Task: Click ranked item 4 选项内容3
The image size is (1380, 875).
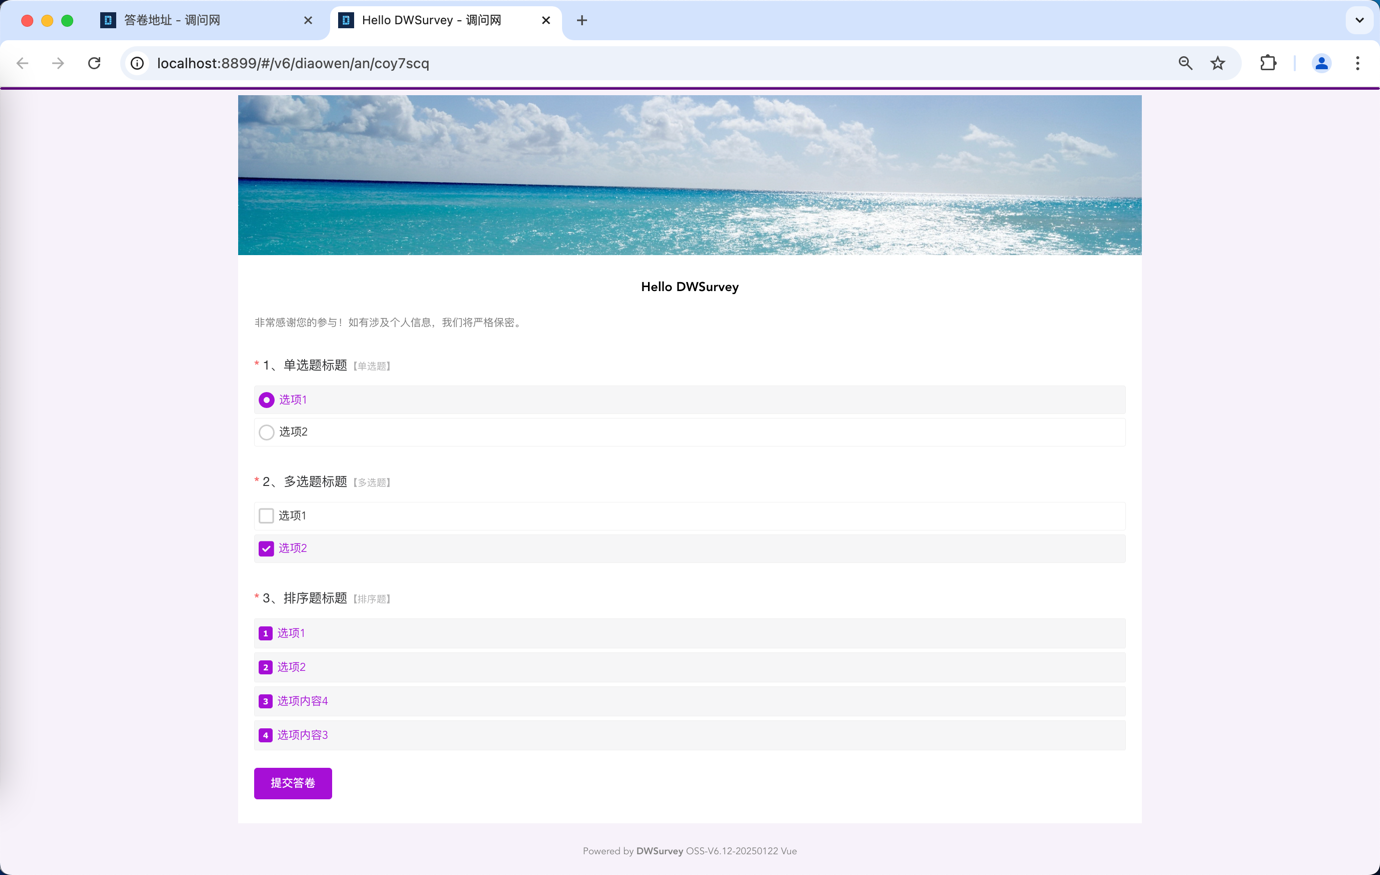Action: pos(690,735)
